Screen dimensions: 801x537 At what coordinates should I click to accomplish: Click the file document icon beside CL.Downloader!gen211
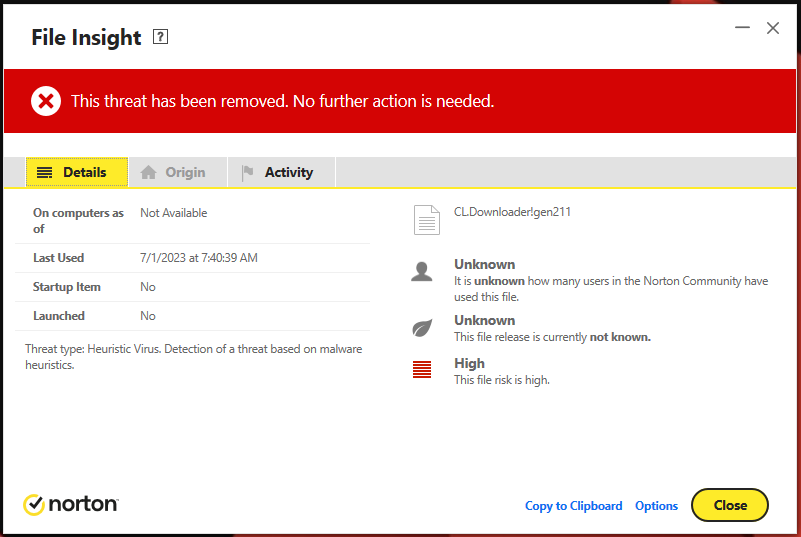click(427, 220)
